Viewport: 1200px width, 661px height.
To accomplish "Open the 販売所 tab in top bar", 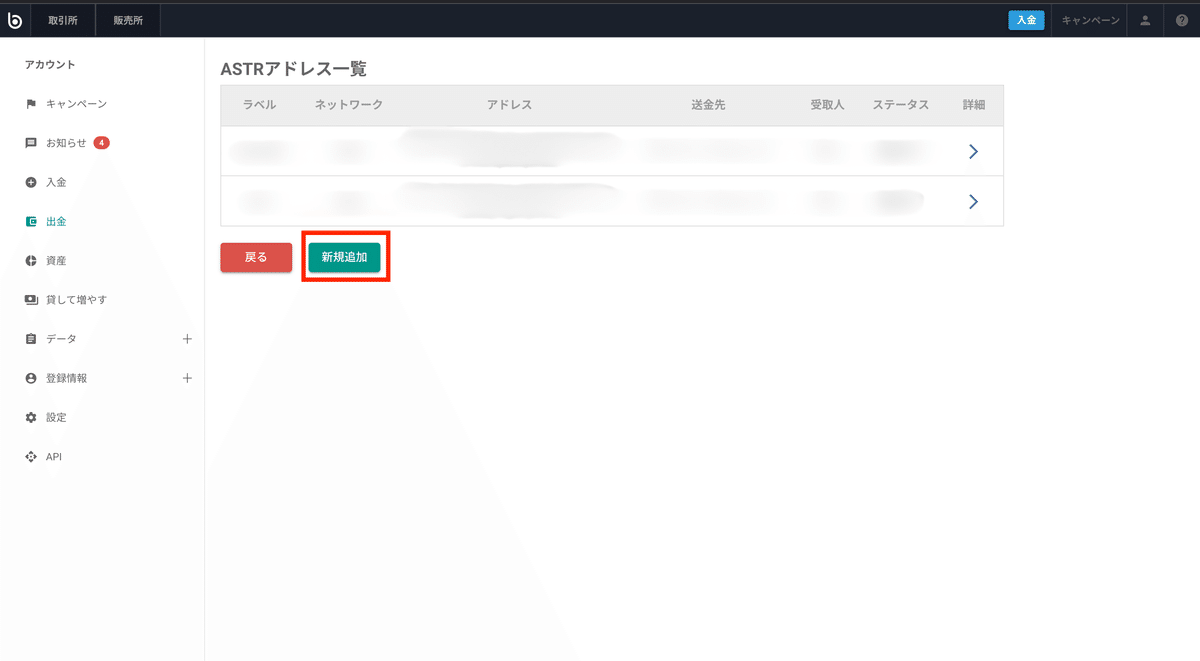I will point(128,20).
